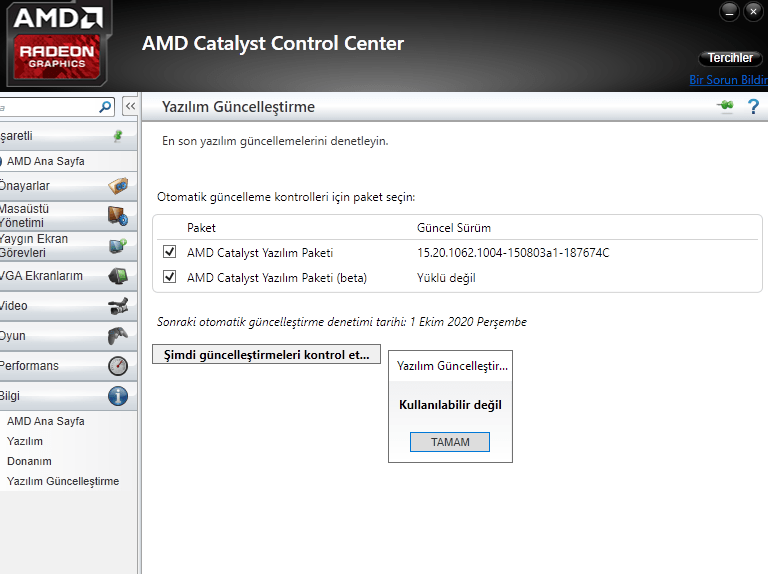Click the Önayarlar presets icon
The width and height of the screenshot is (768, 574).
(x=118, y=186)
